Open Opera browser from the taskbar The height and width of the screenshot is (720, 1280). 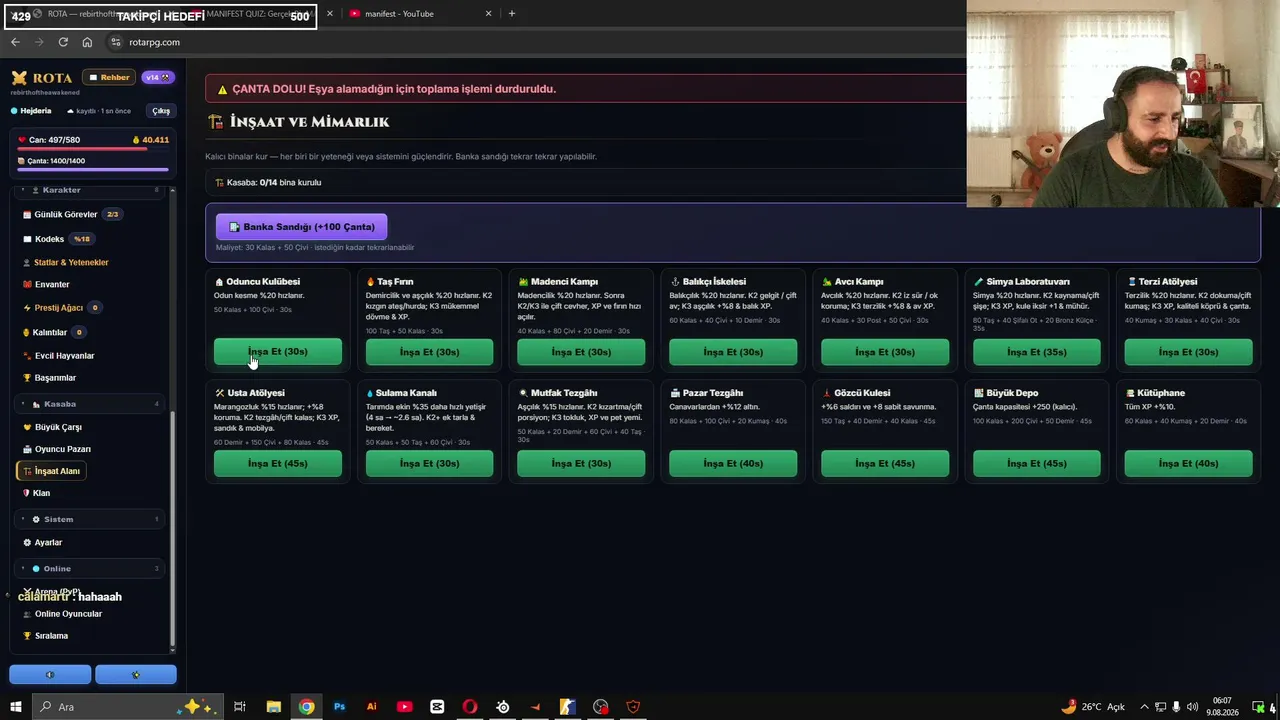470,707
